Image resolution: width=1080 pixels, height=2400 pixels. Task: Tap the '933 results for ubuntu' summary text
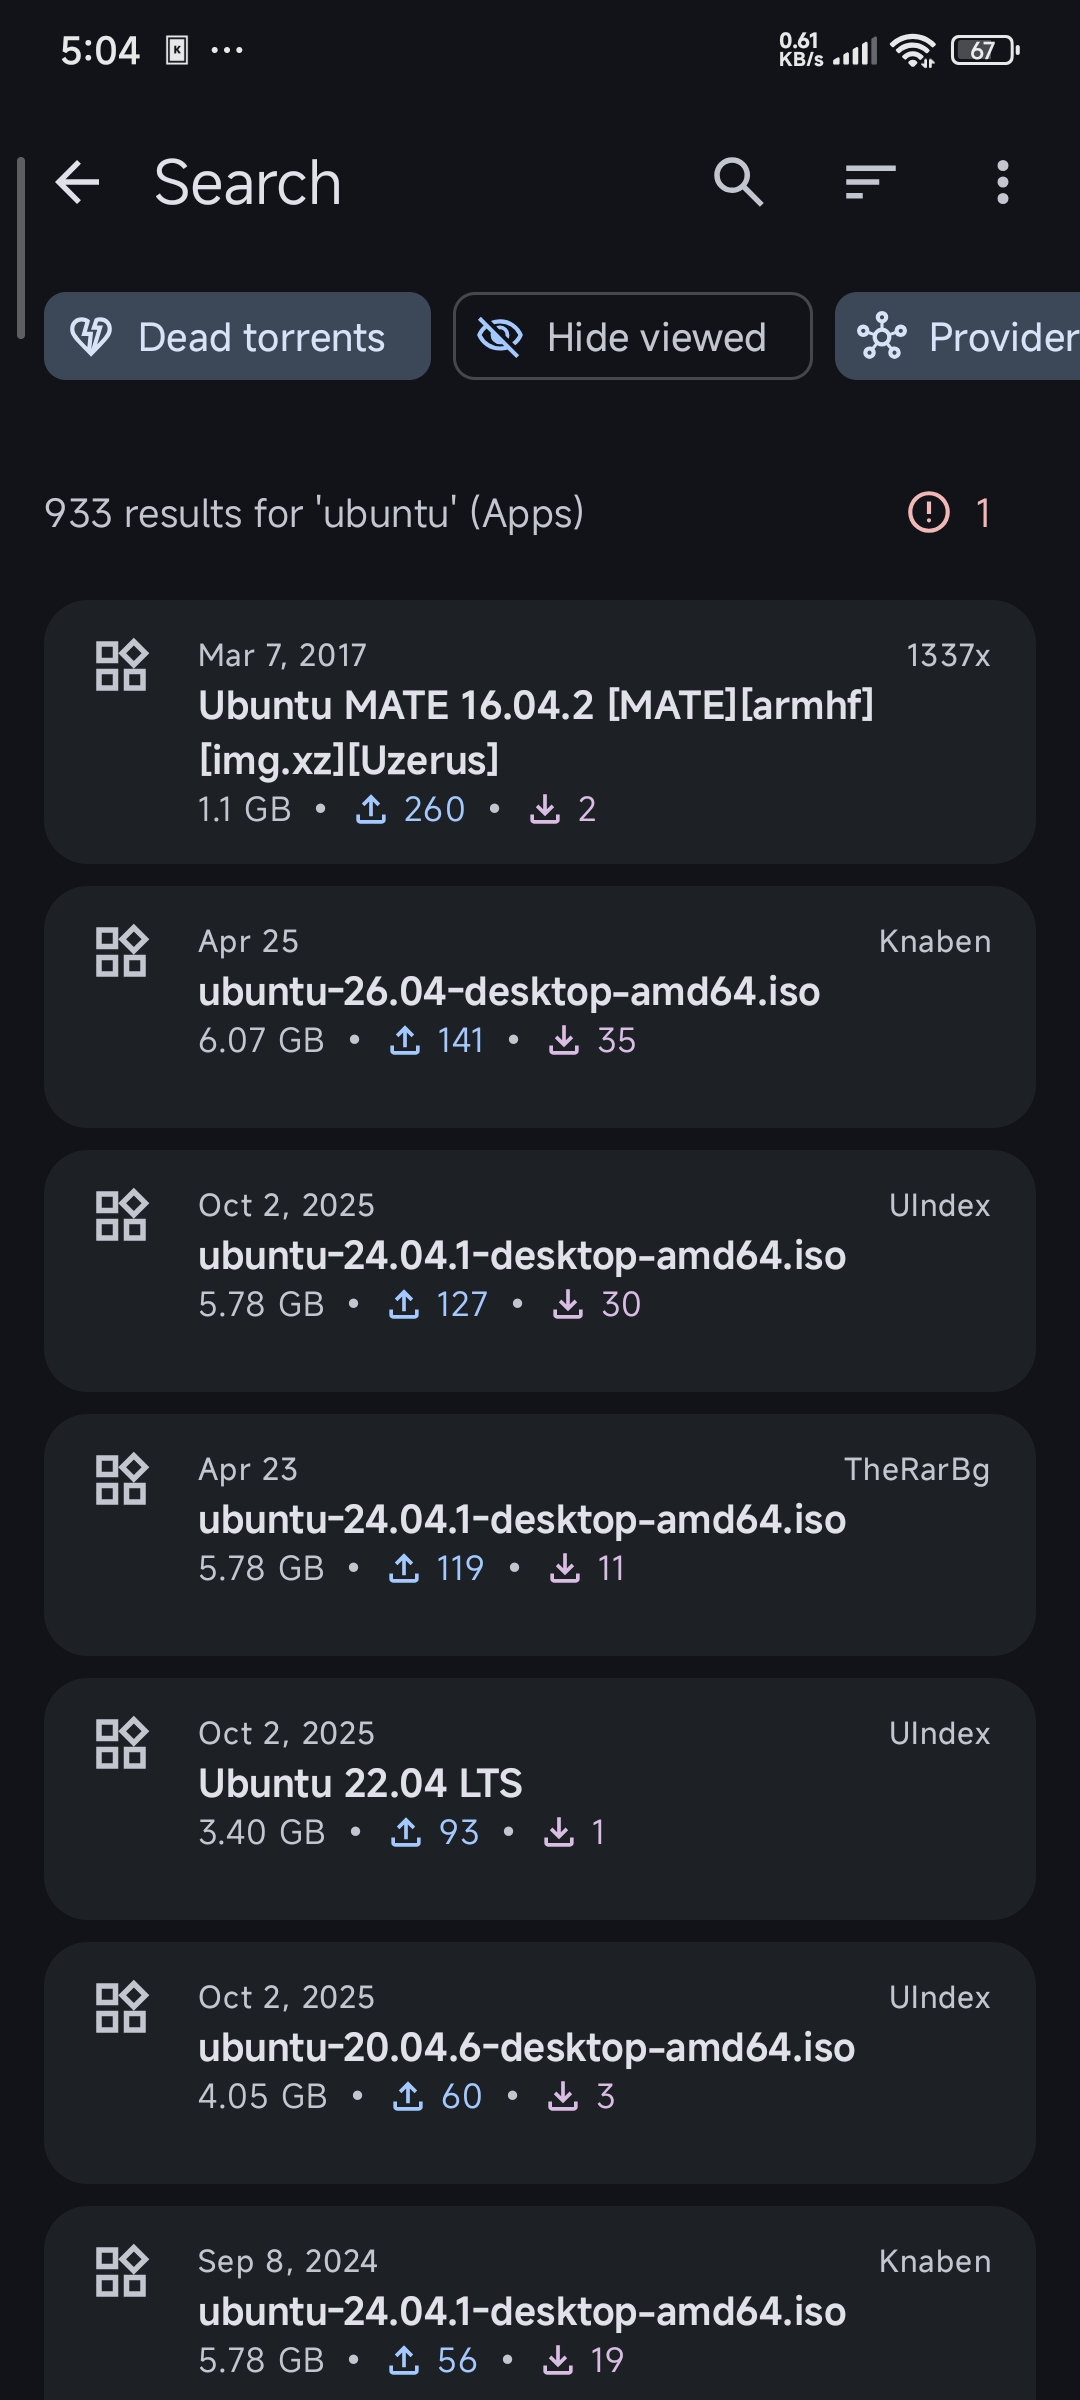click(x=314, y=513)
